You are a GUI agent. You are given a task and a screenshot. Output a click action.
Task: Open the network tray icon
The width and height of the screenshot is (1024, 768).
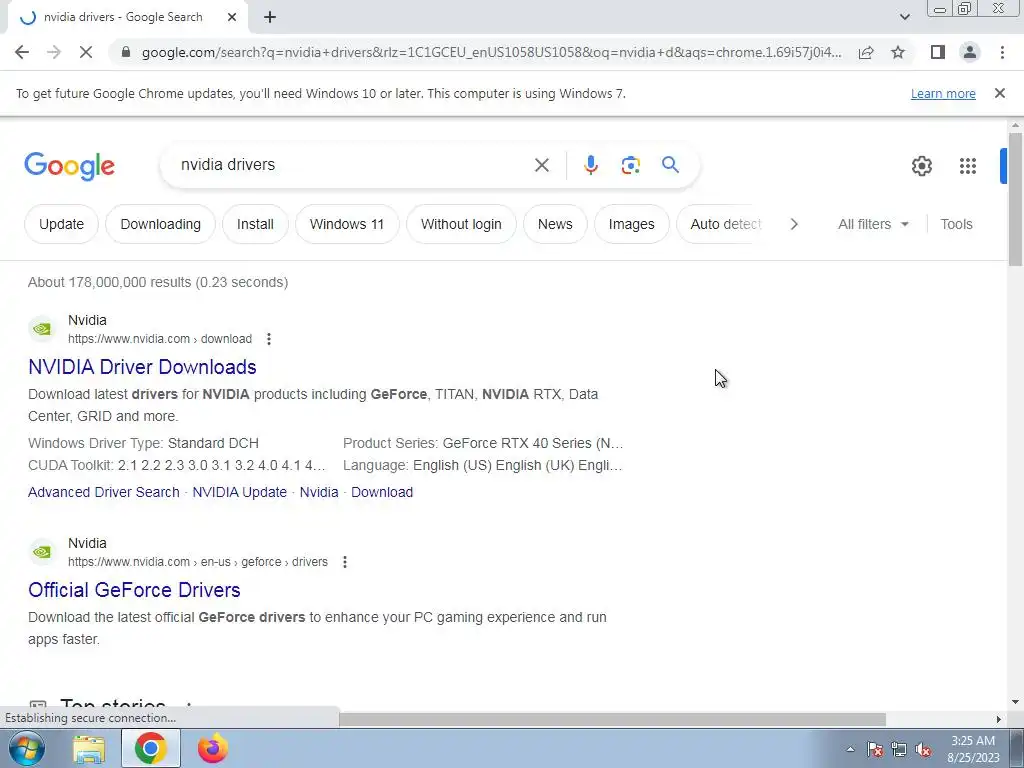pos(899,750)
